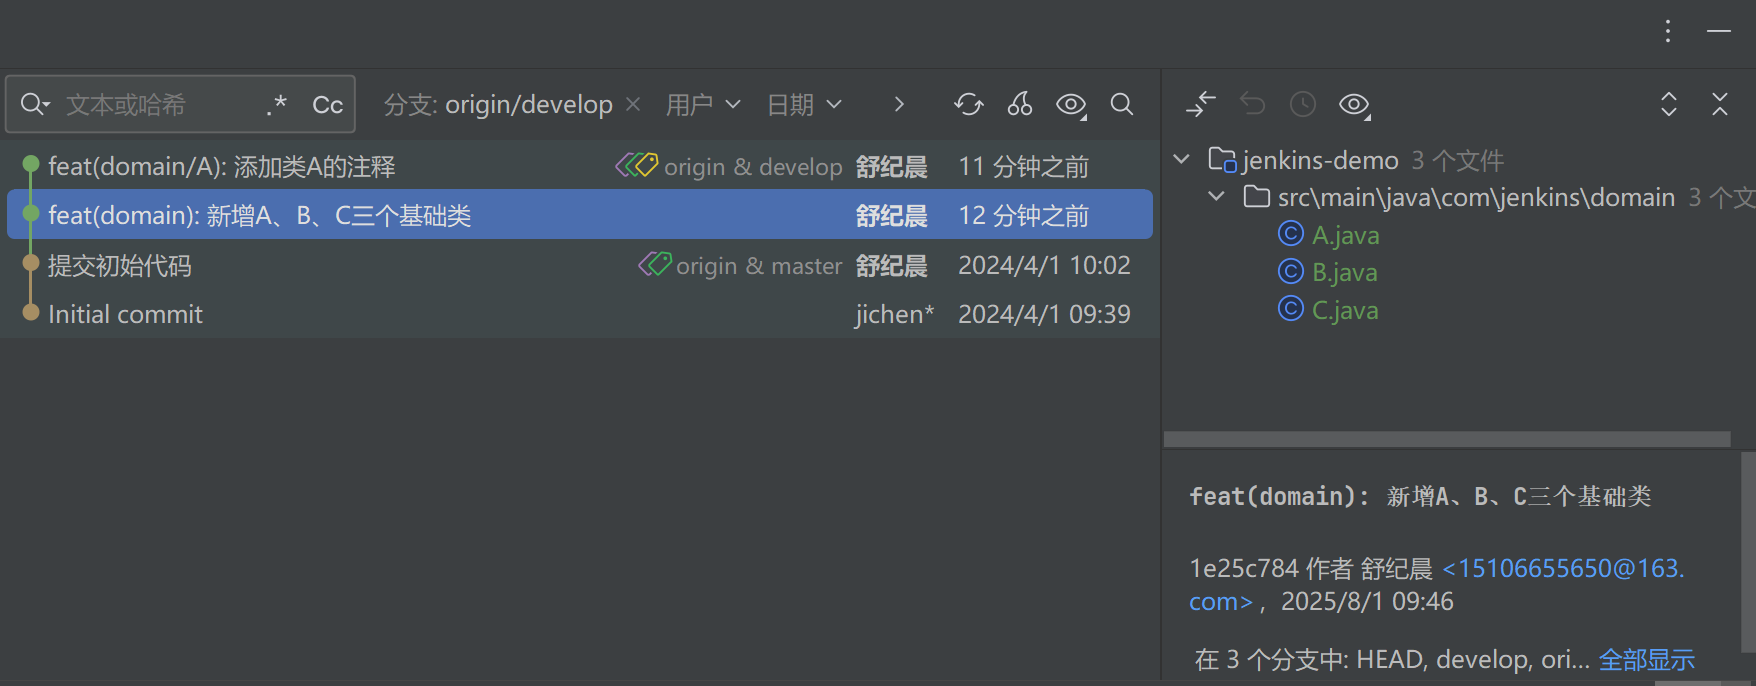
Task: Open details pane view options eye icon
Action: pyautogui.click(x=1355, y=105)
